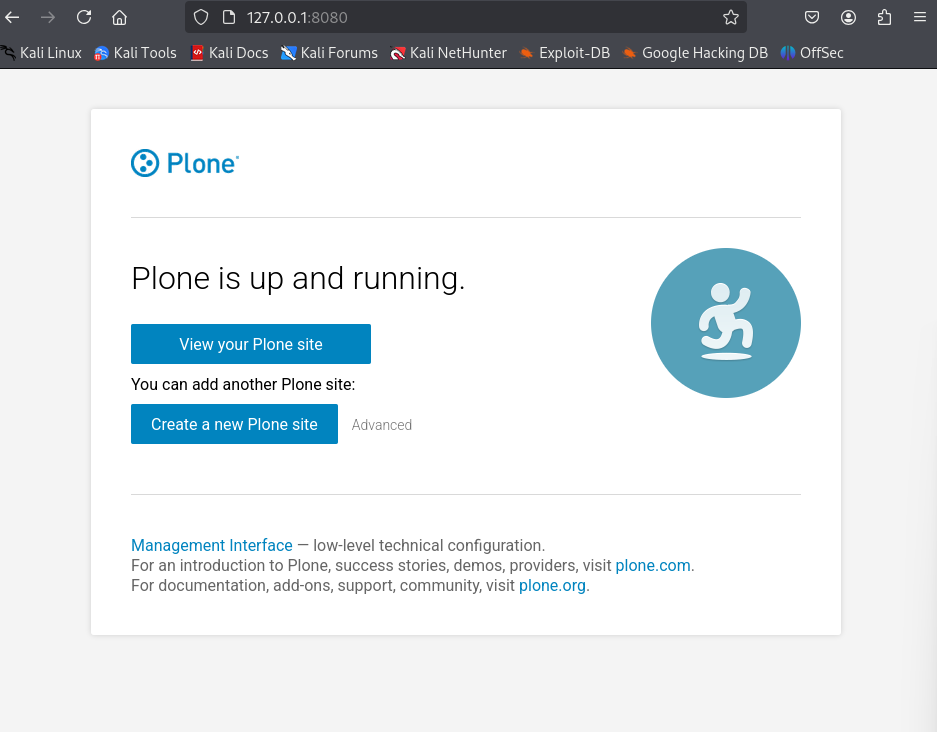Open the Exploit-DB bookmark
The width and height of the screenshot is (937, 732).
(565, 53)
